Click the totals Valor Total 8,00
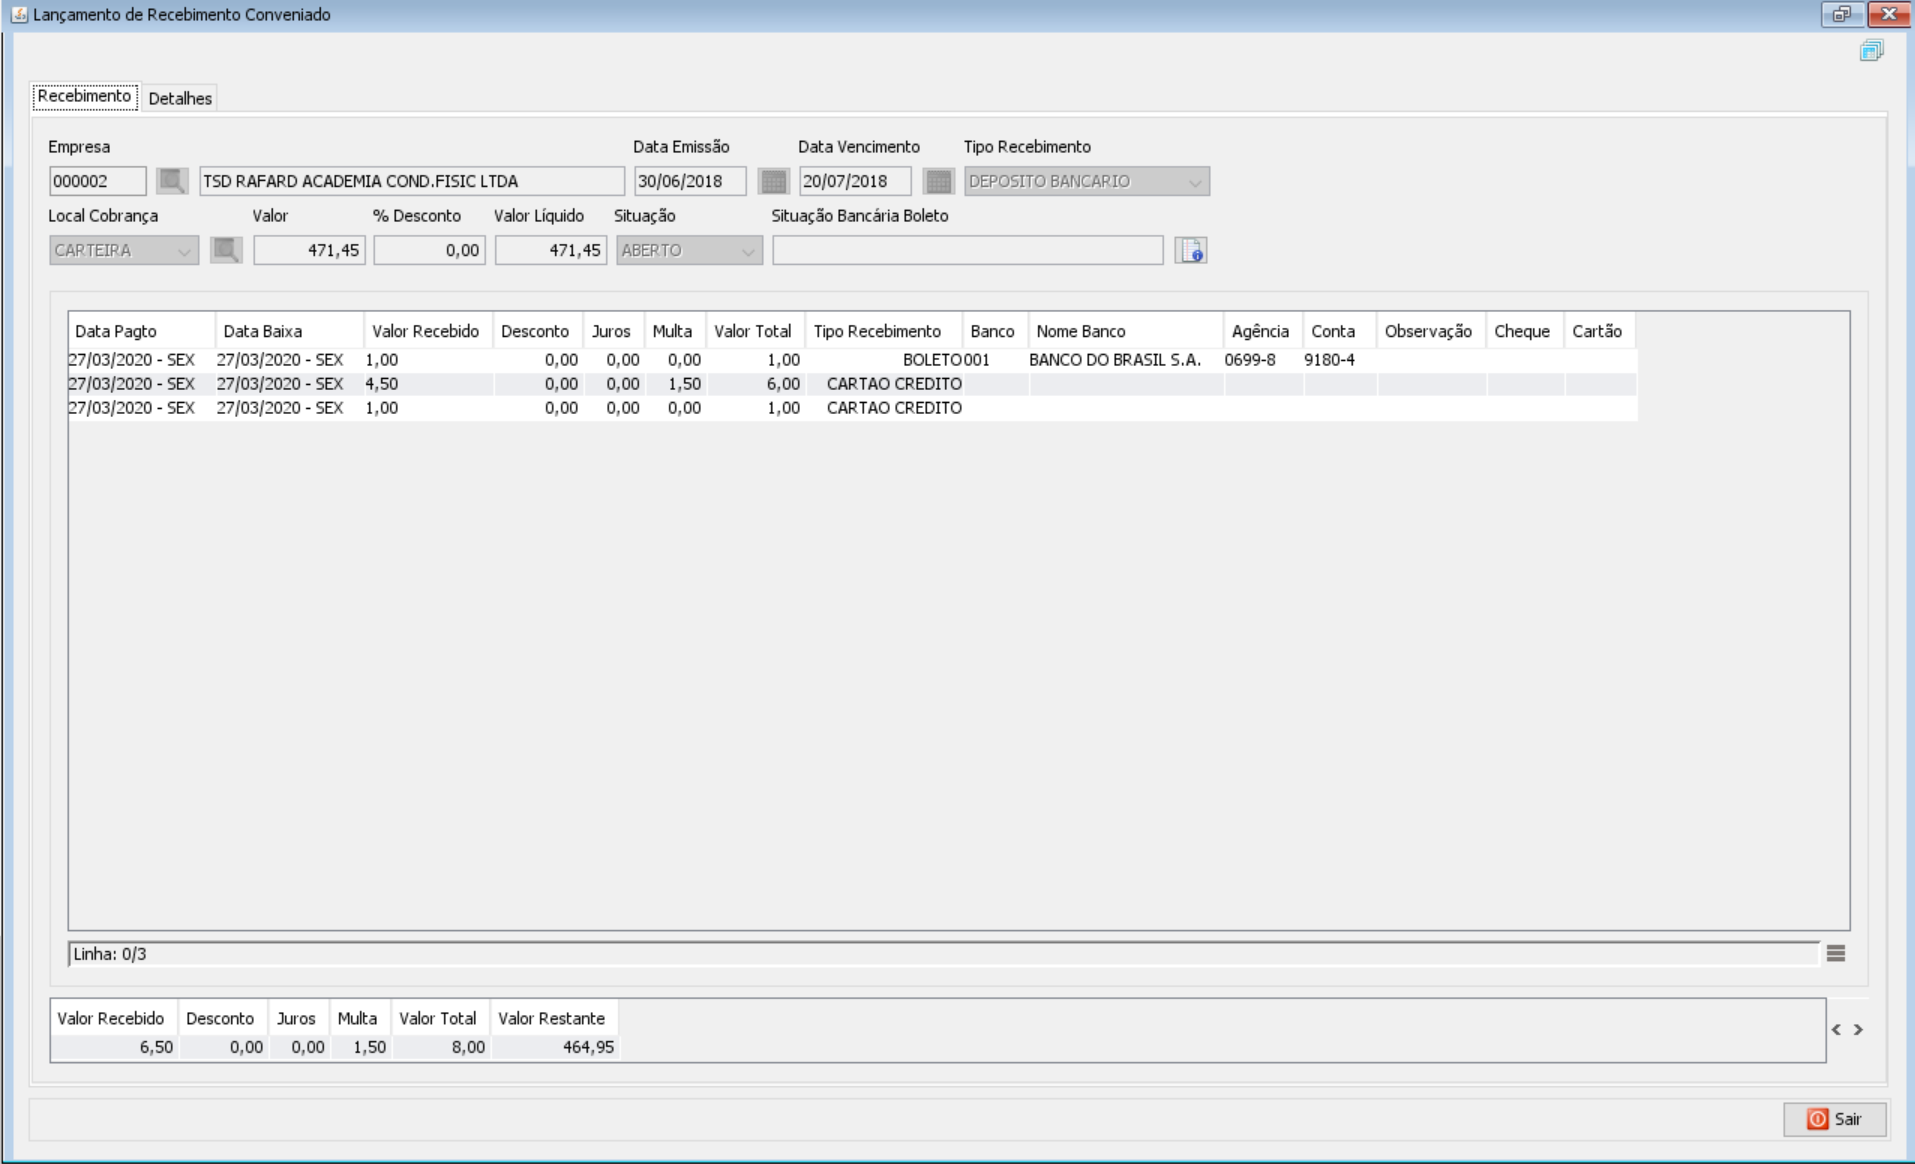 click(441, 1047)
